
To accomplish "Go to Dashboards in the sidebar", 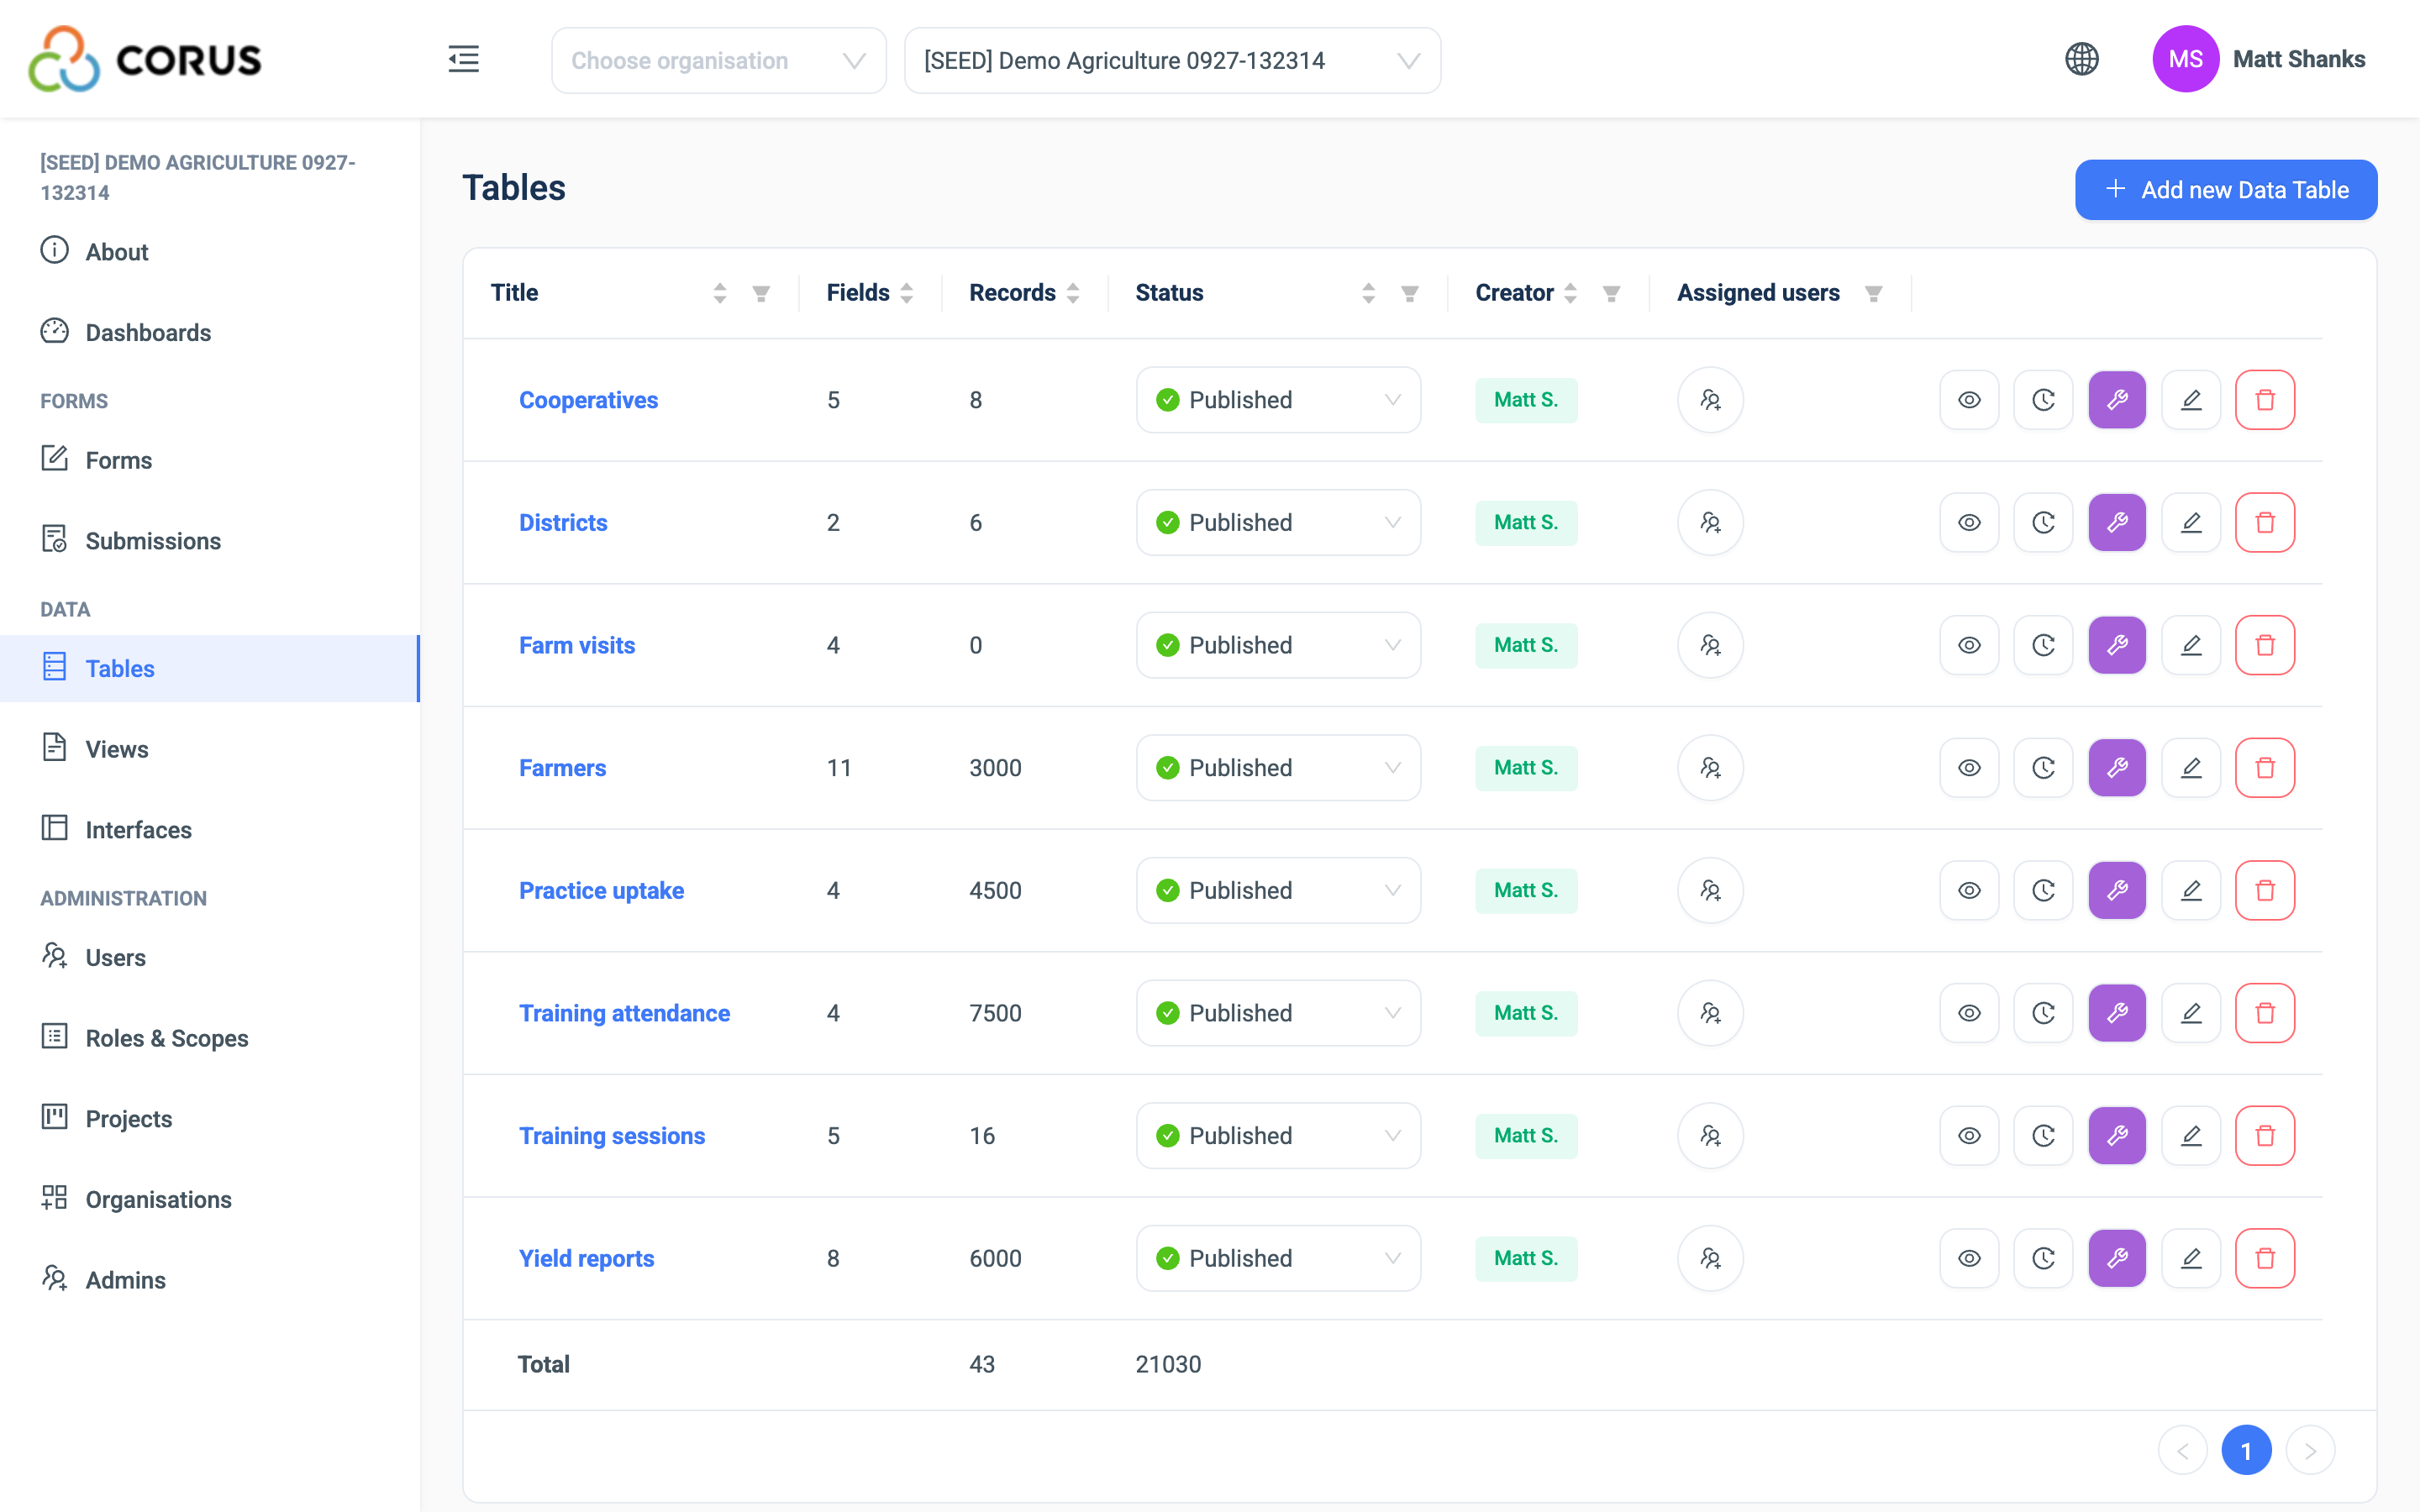I will click(x=210, y=332).
